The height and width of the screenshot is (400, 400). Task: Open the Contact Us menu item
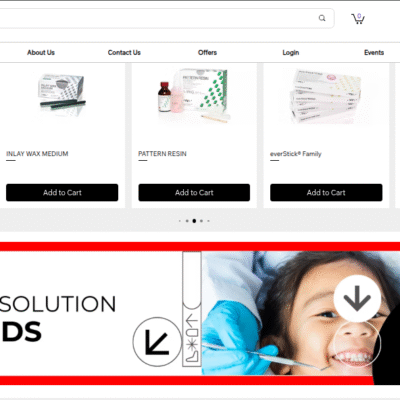pos(124,52)
